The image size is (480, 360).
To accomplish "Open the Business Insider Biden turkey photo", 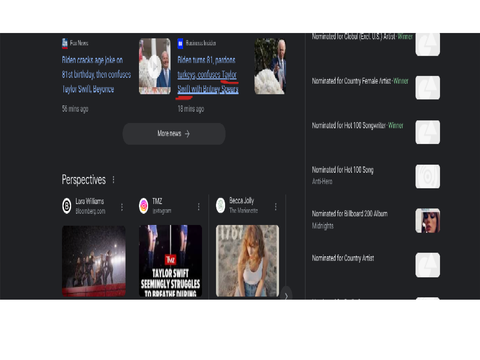I will pos(270,66).
